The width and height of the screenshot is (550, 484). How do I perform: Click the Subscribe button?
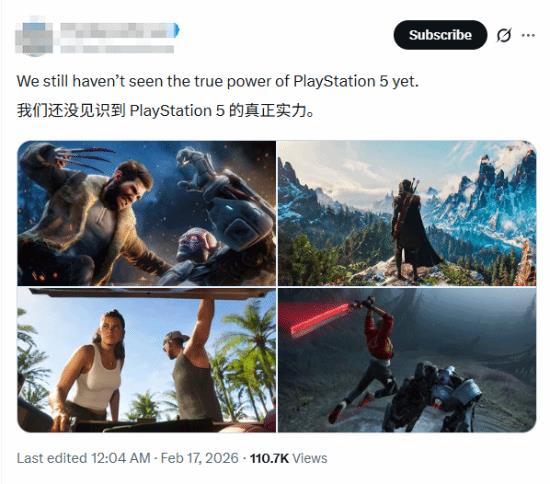point(440,35)
